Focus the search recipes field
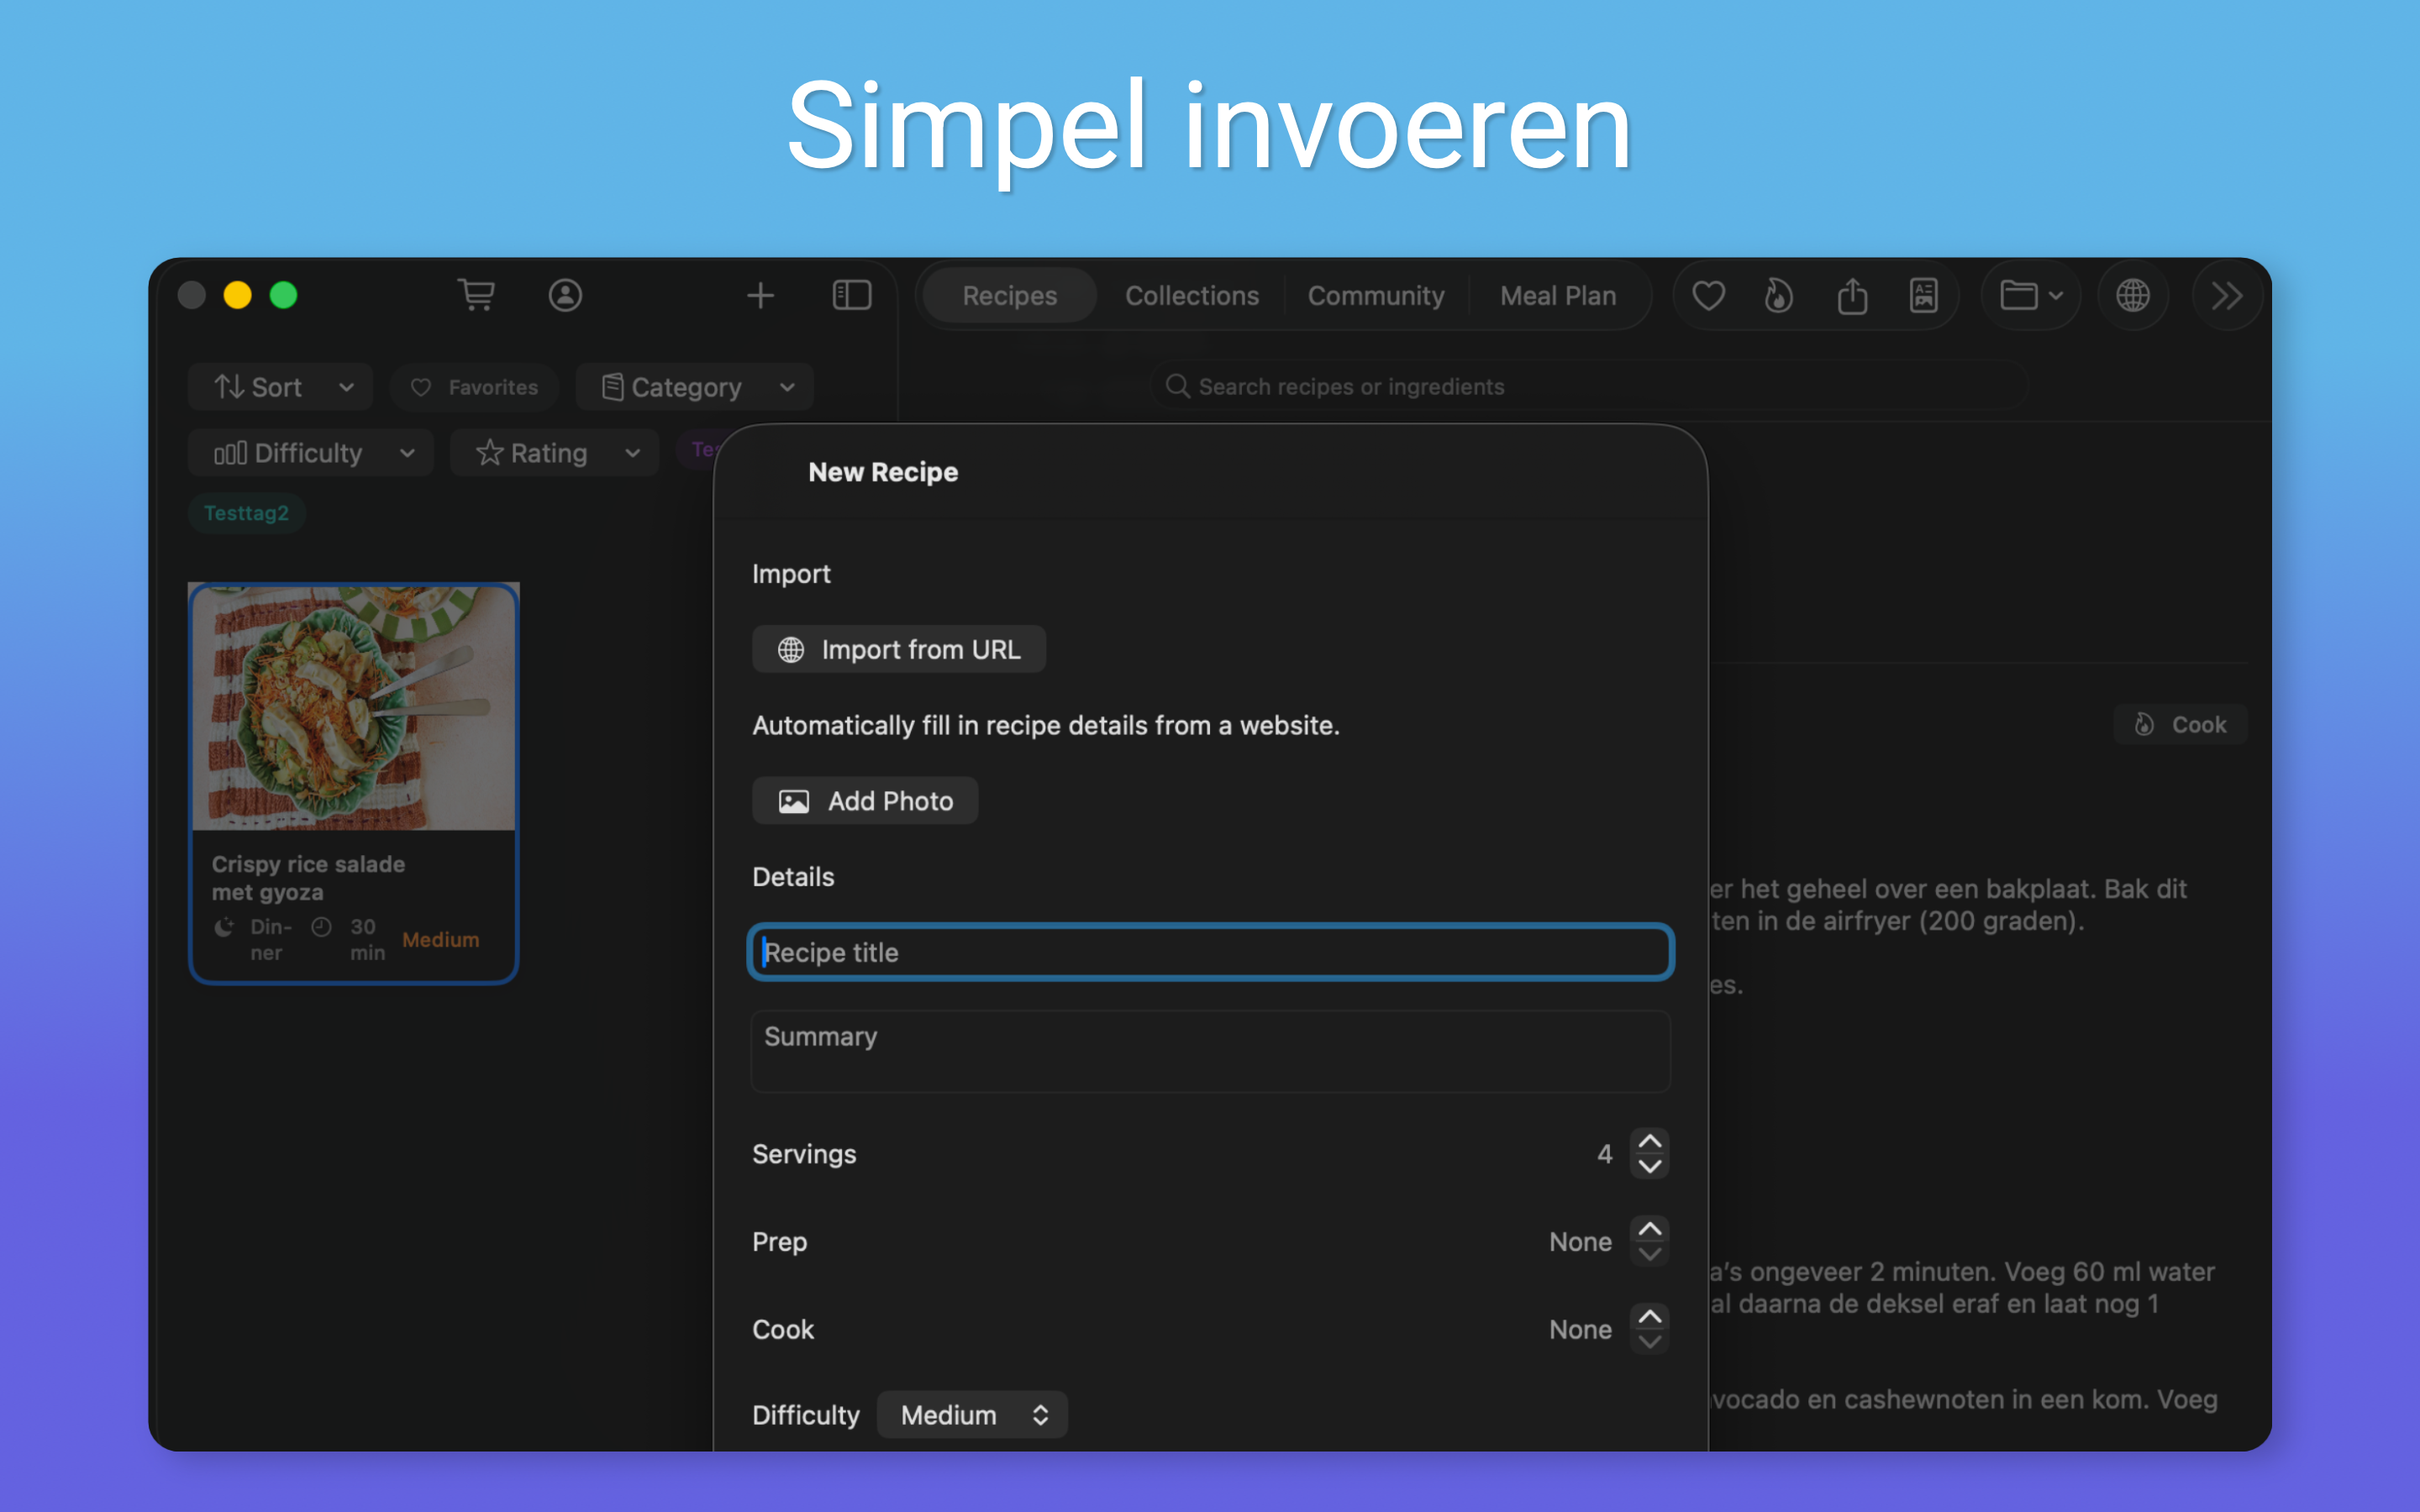Viewport: 2420px width, 1512px height. 1590,386
